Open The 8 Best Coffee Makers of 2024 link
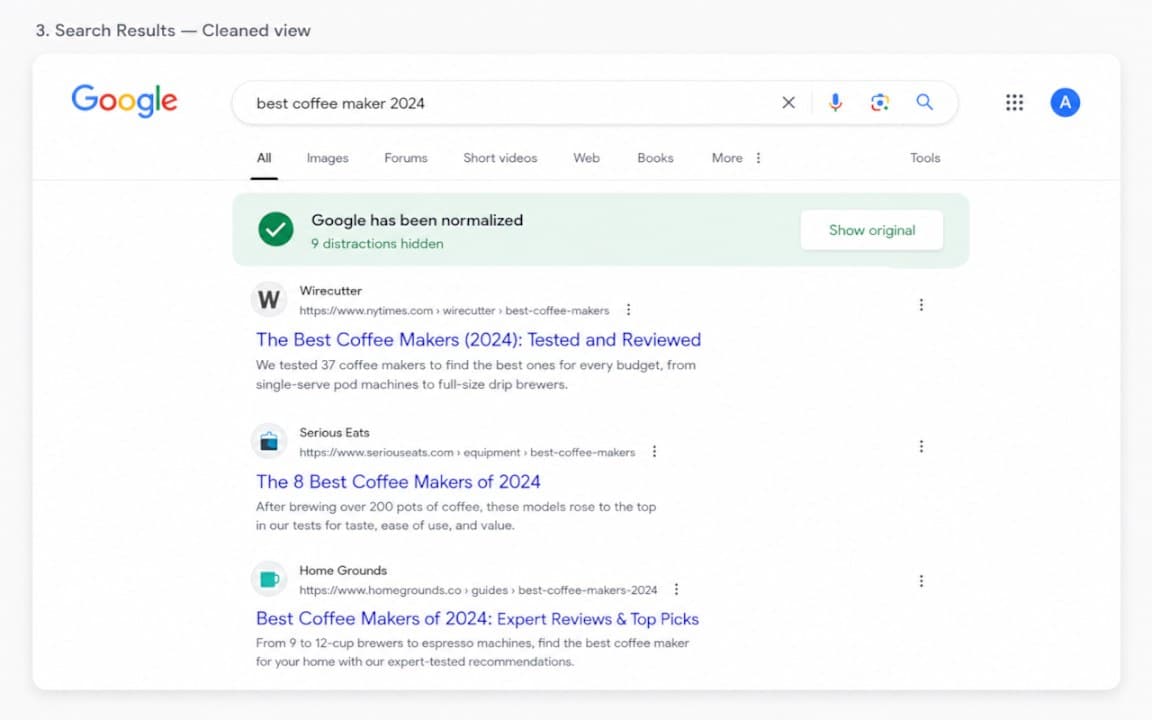 [398, 481]
